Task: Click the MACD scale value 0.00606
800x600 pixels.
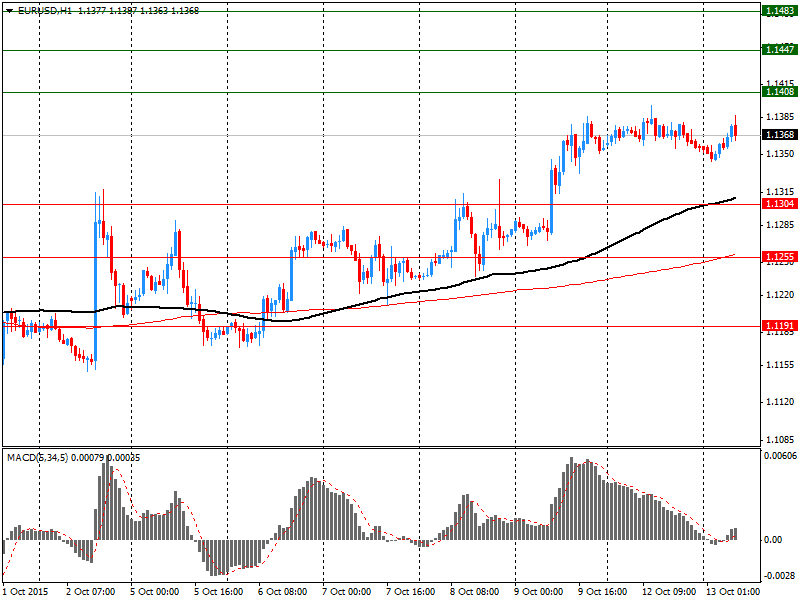Action: point(780,456)
